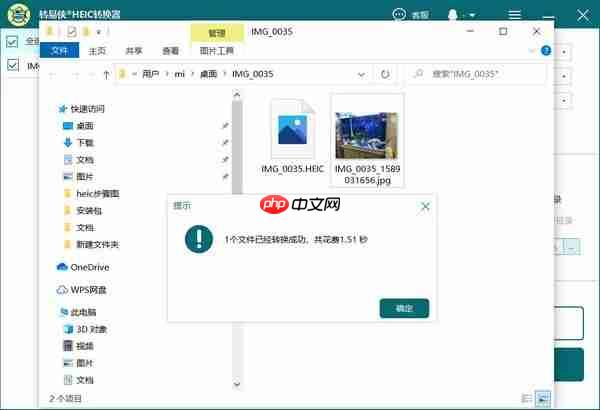
Task: Open 文档 under 此电脑
Action: point(78,380)
